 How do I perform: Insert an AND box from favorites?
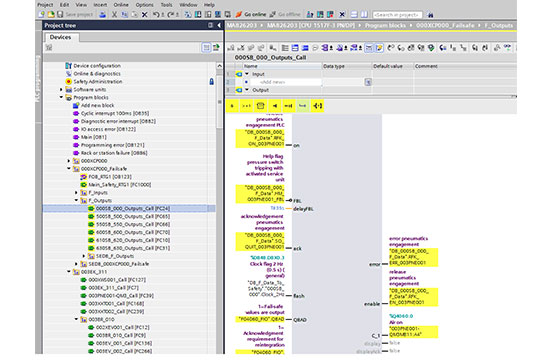(232, 106)
